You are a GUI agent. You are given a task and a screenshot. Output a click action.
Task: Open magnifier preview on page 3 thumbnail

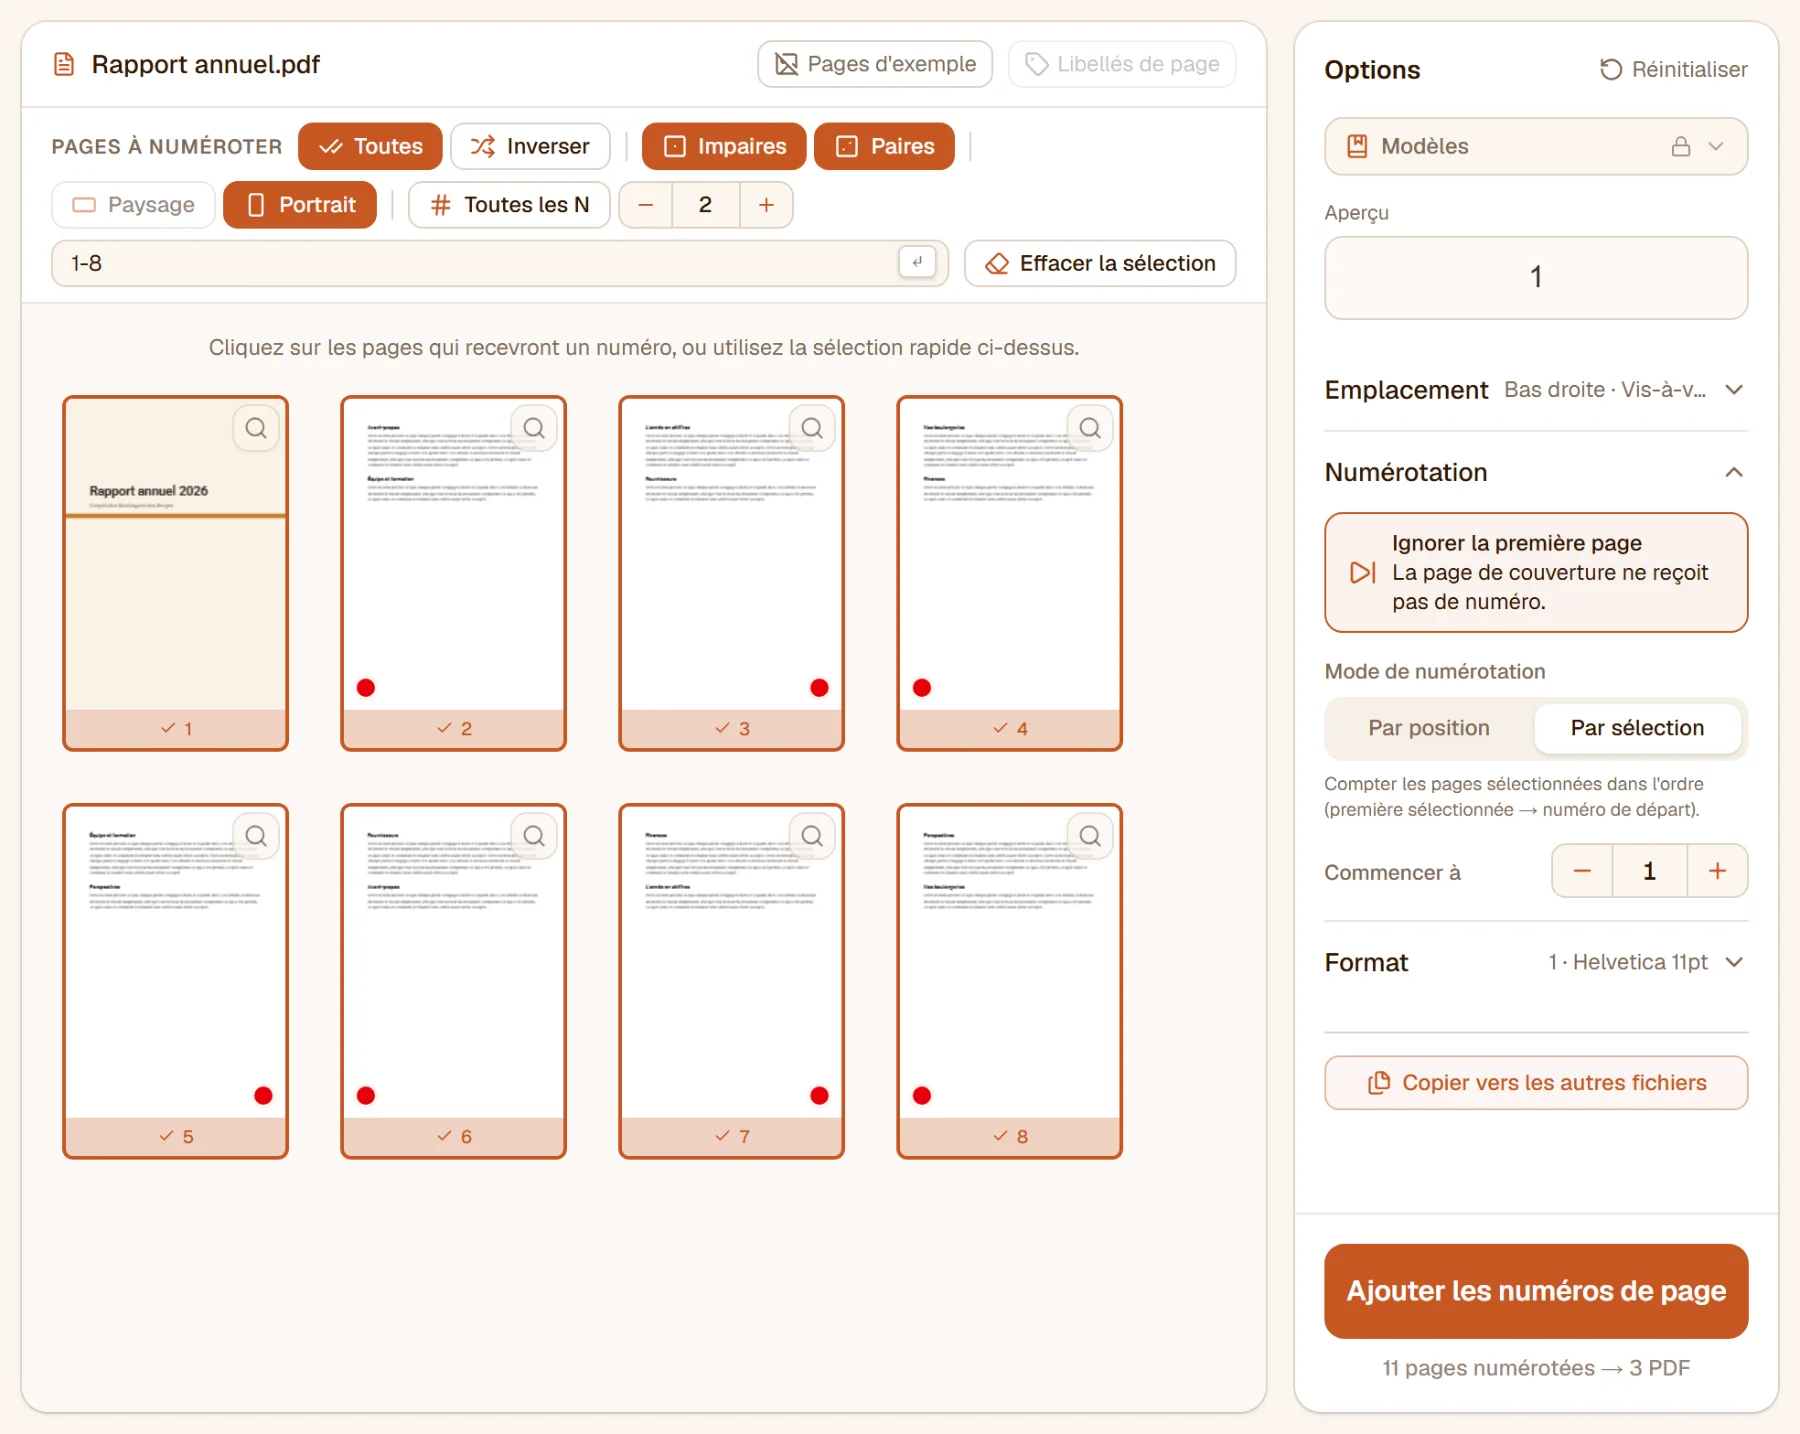pyautogui.click(x=812, y=428)
